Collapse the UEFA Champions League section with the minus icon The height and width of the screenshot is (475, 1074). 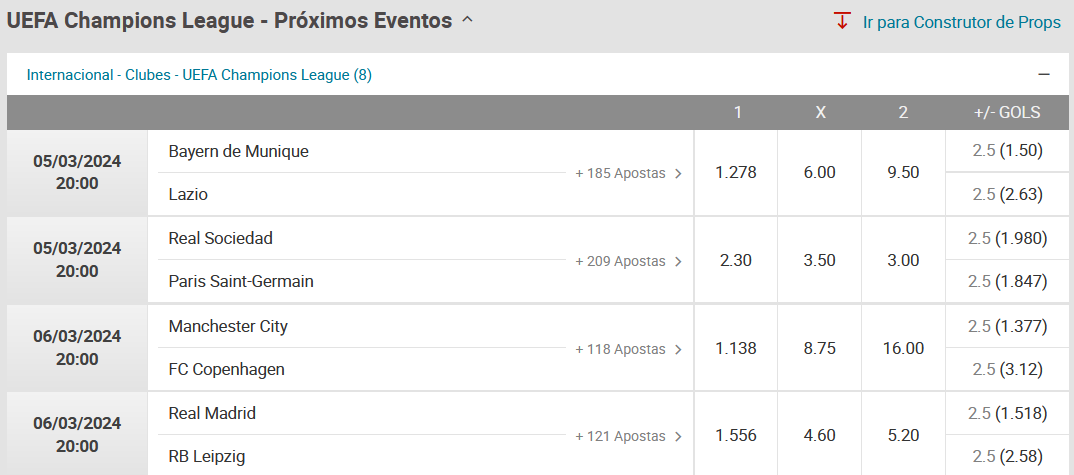(x=1044, y=75)
